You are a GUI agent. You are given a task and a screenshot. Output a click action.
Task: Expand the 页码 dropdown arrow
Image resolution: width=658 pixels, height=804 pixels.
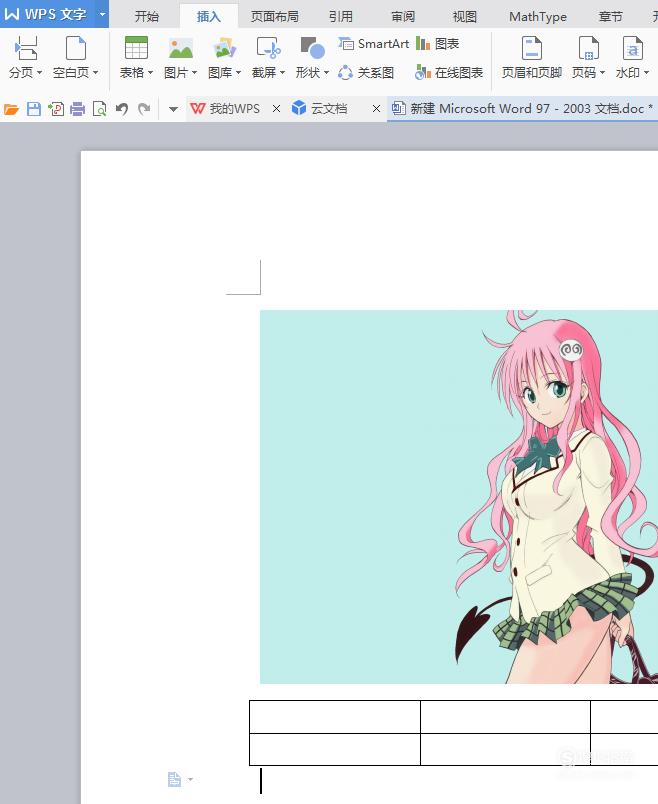coord(602,73)
